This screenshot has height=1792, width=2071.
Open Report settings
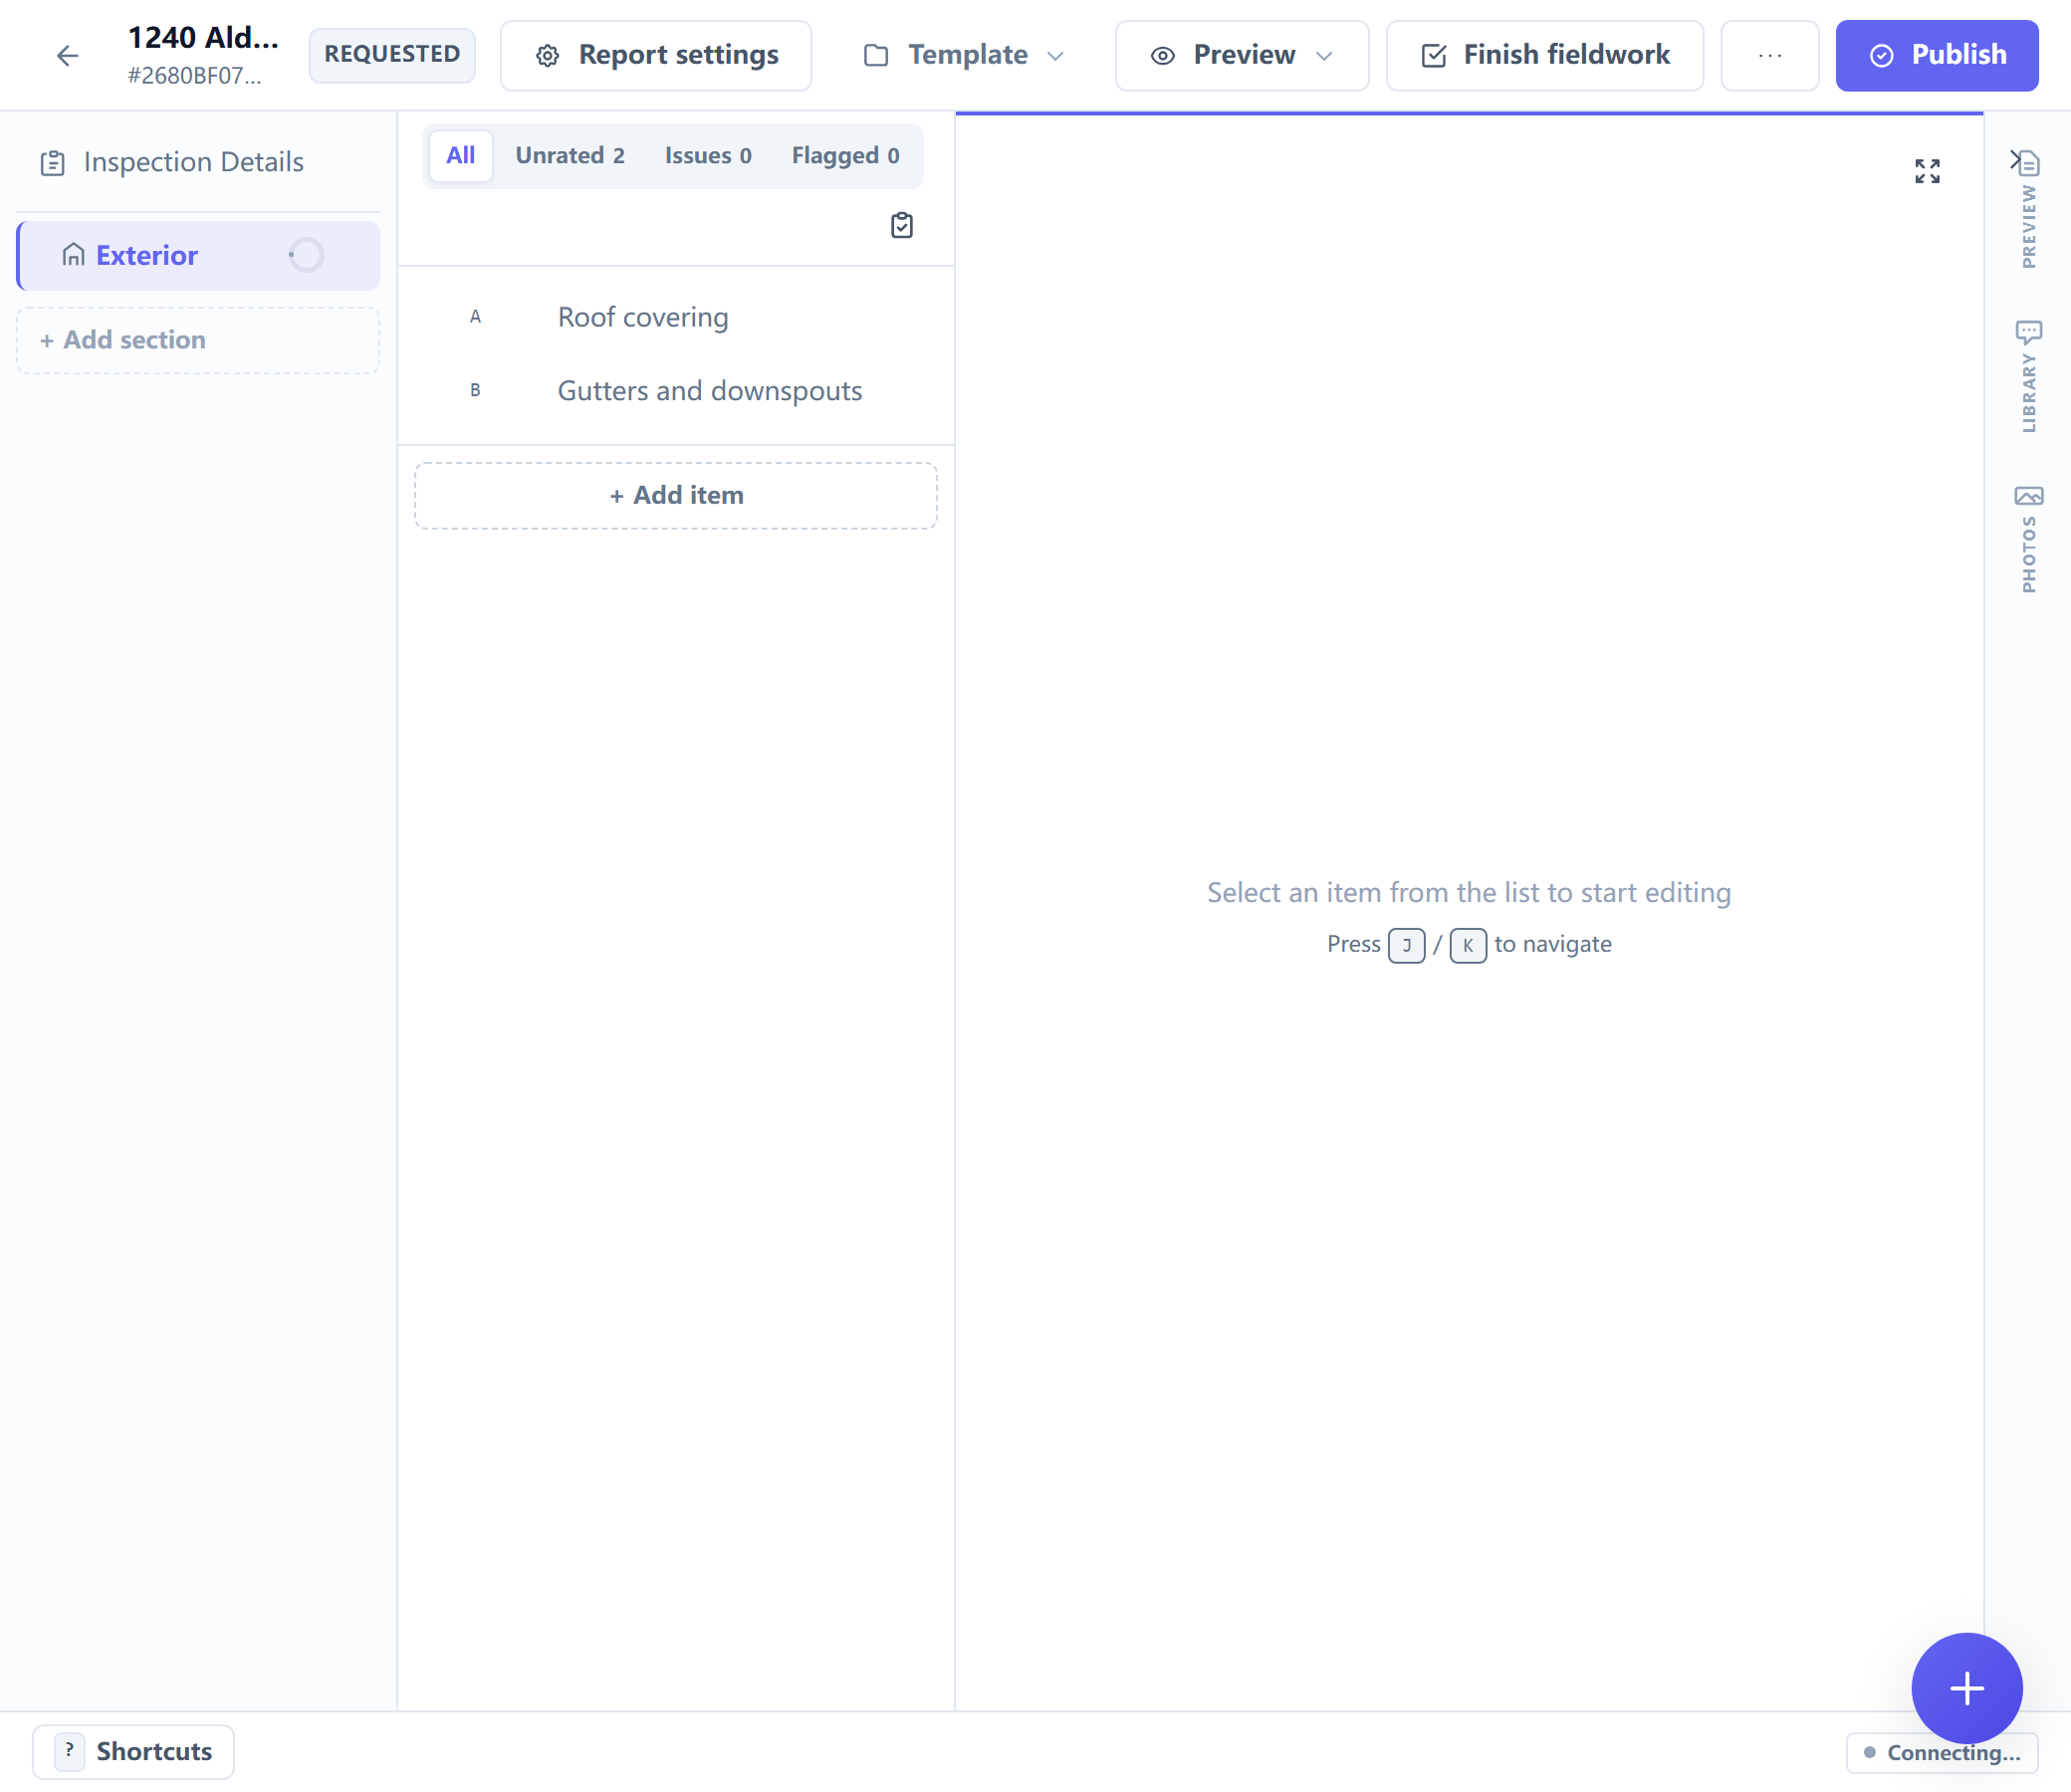pos(656,56)
